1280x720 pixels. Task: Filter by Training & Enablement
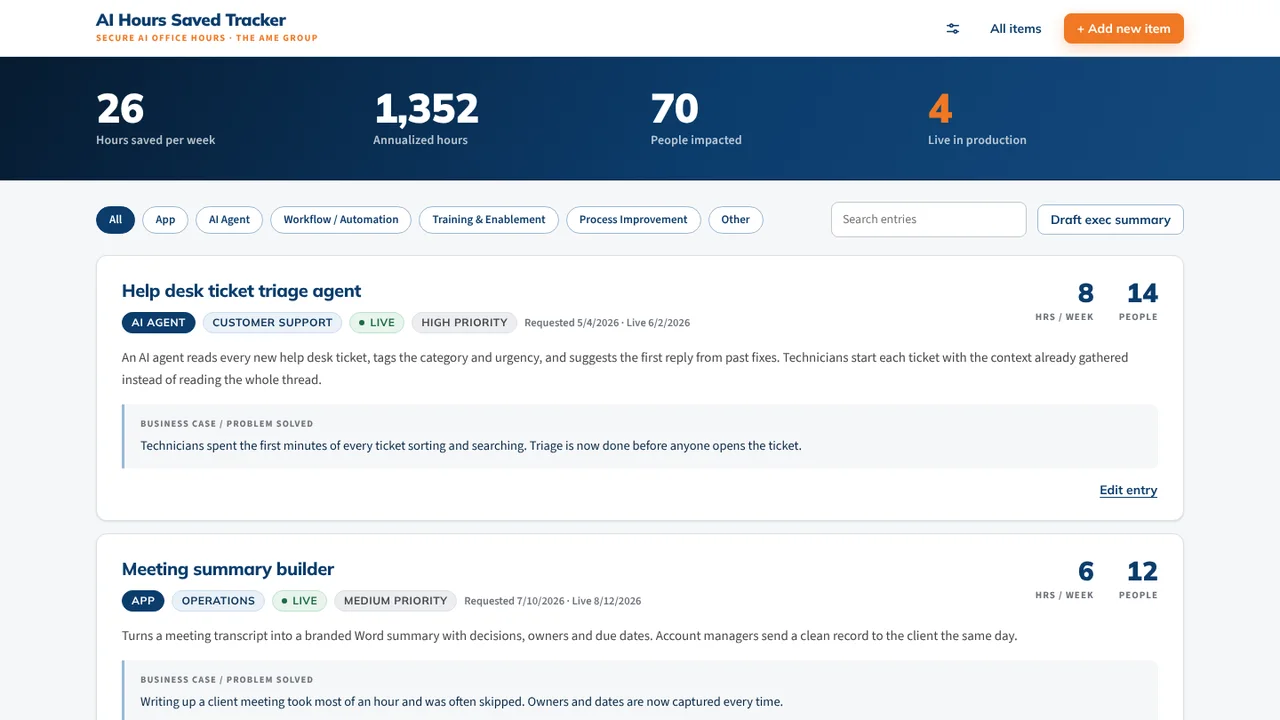point(488,220)
